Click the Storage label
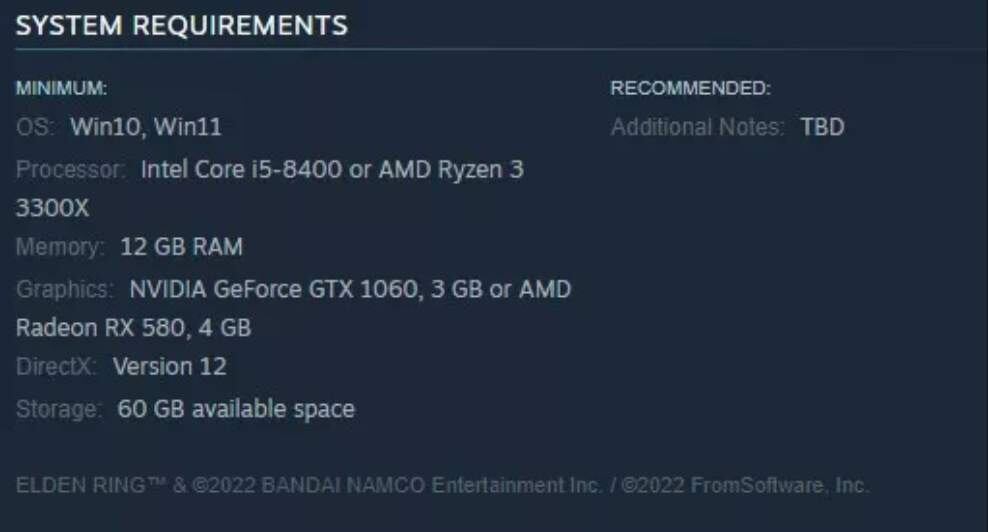The height and width of the screenshot is (532, 988). pyautogui.click(x=59, y=409)
